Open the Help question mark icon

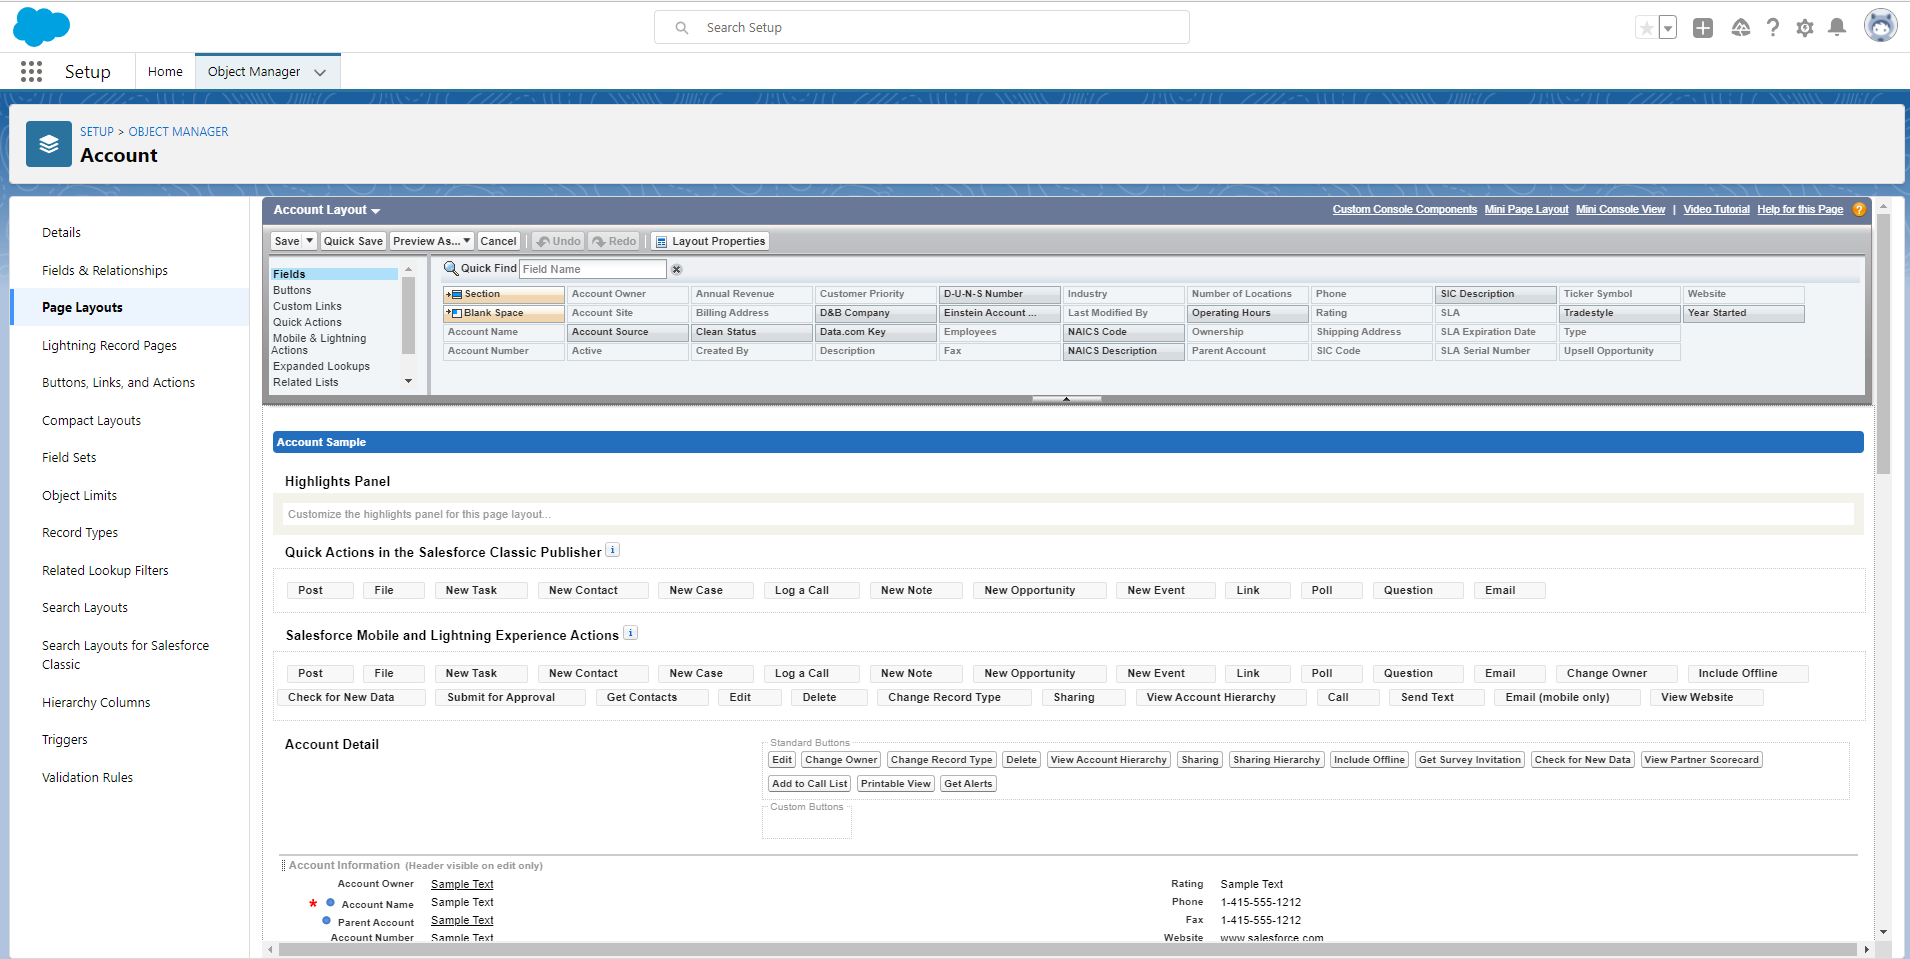[1773, 28]
